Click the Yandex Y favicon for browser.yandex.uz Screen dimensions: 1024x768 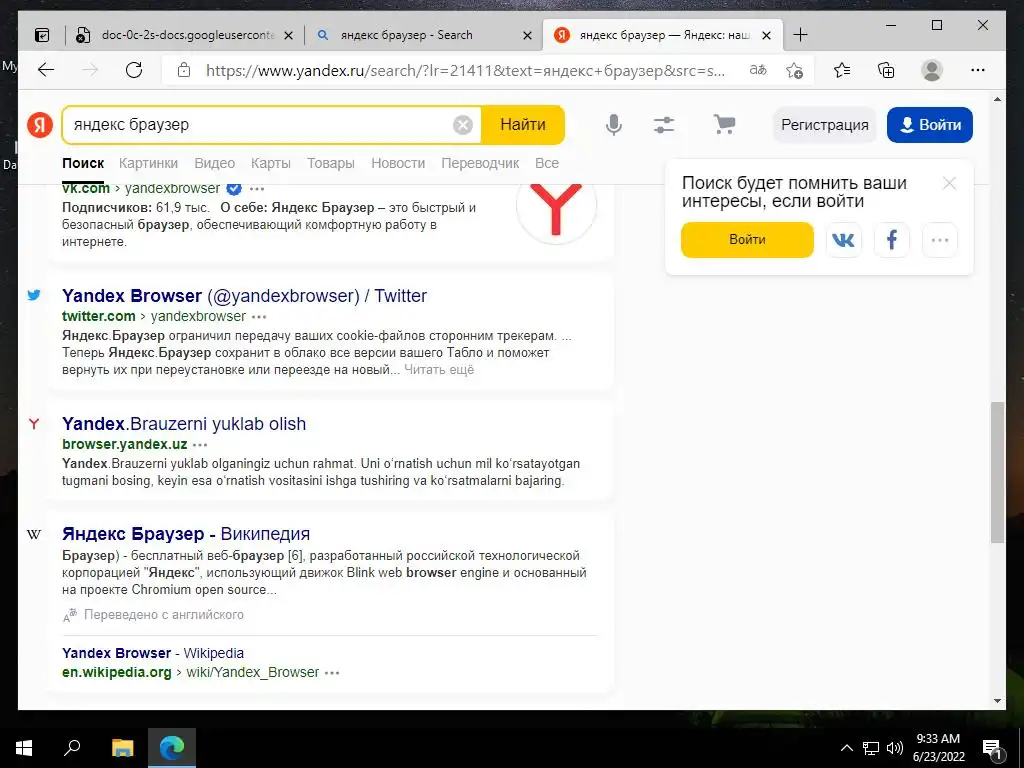pos(34,424)
